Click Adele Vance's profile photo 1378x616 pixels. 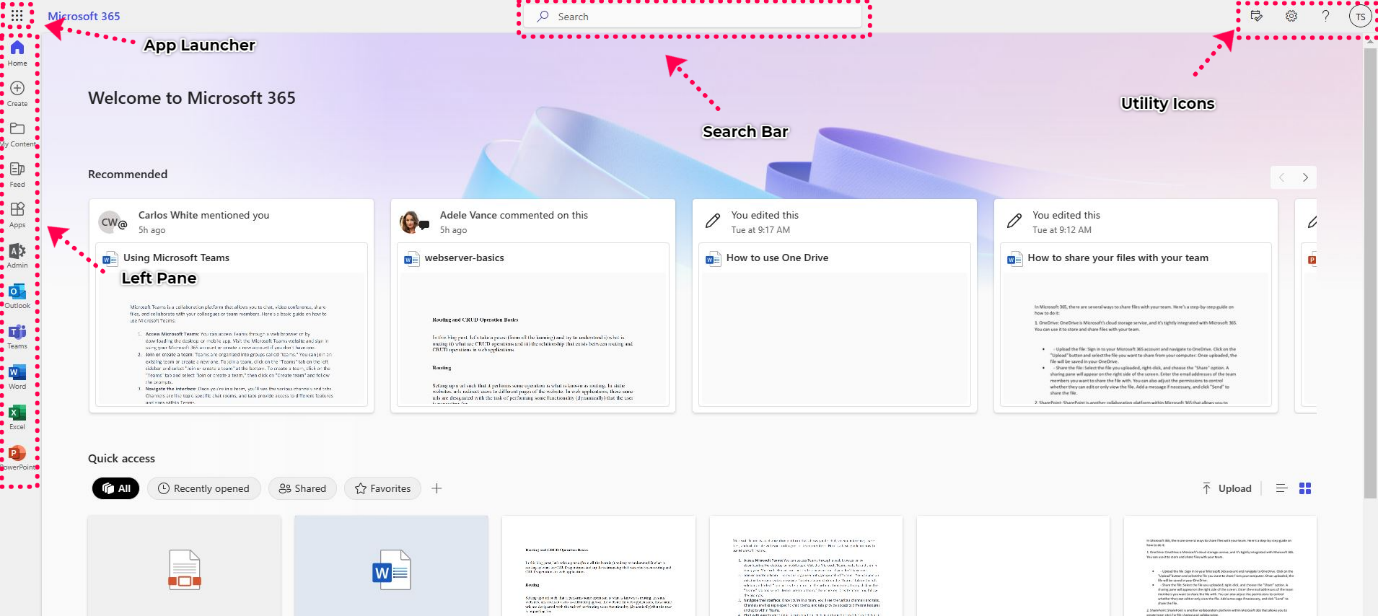[412, 222]
